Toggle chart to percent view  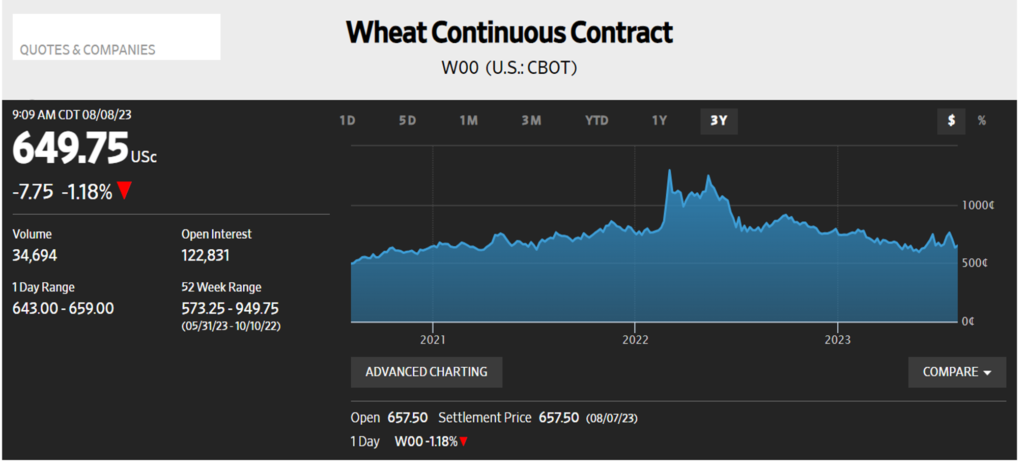(x=982, y=121)
